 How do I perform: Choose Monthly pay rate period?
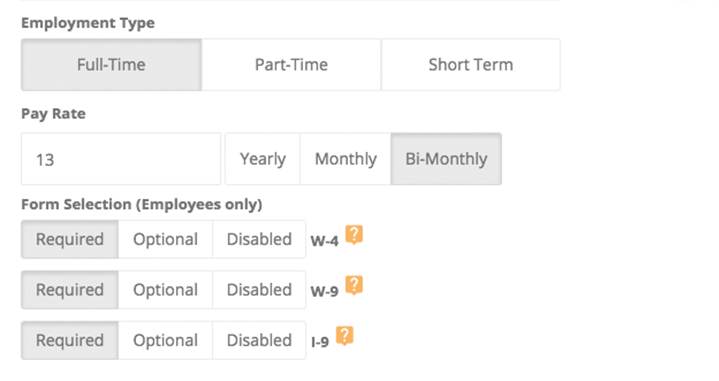click(346, 159)
